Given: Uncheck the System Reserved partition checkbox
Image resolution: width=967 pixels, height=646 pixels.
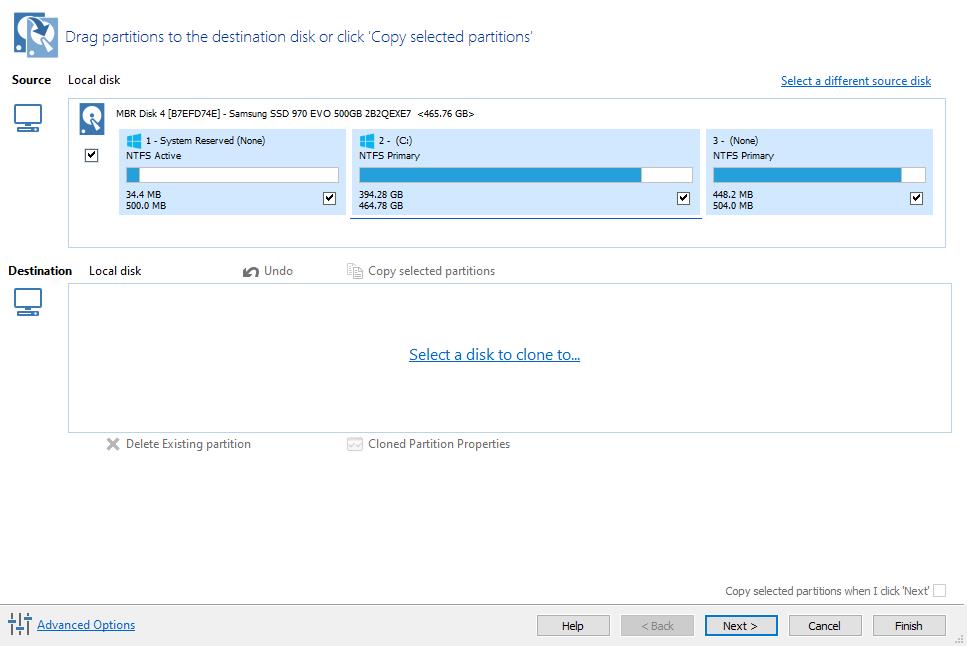Looking at the screenshot, I should (329, 198).
